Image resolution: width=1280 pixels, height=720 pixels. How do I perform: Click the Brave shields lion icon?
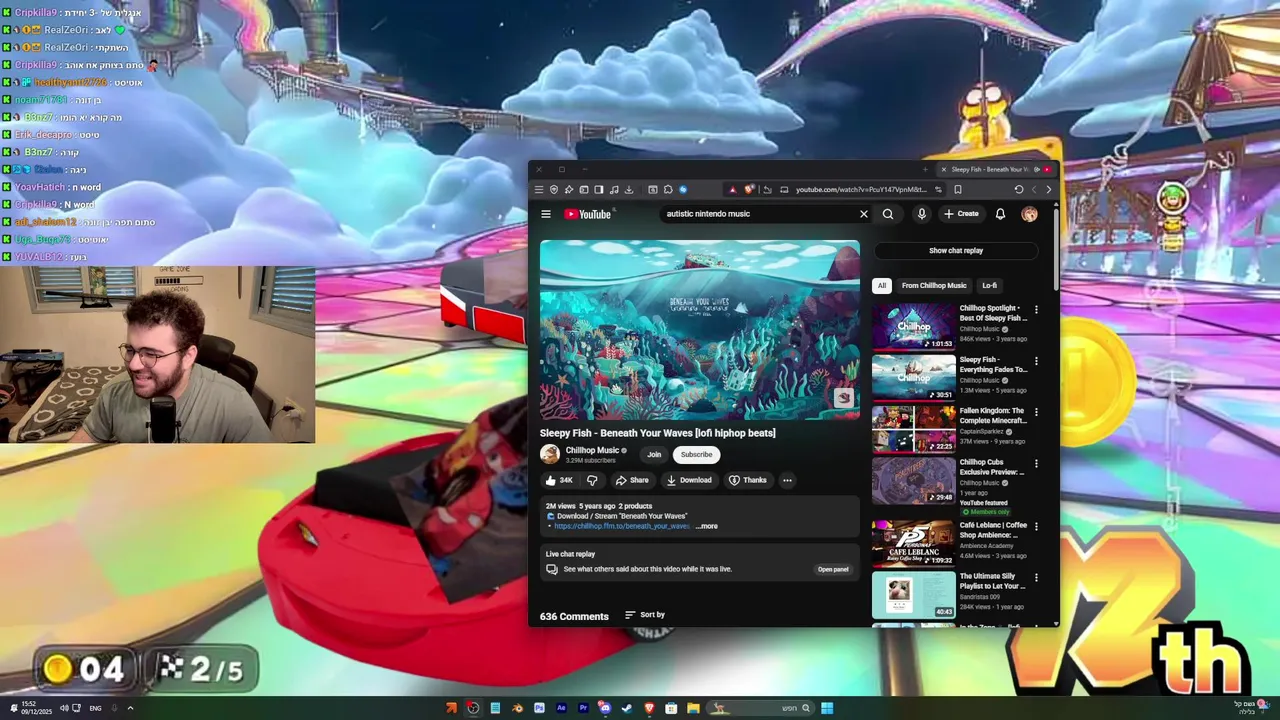[x=749, y=189]
